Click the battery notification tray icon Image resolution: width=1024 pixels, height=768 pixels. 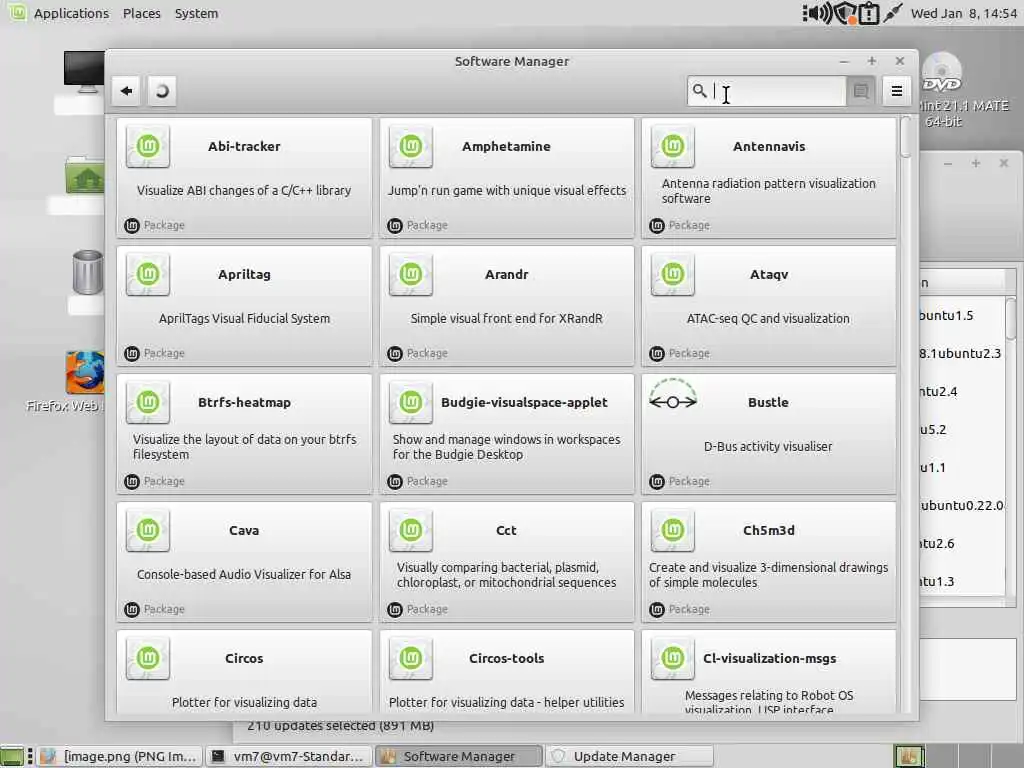point(869,13)
